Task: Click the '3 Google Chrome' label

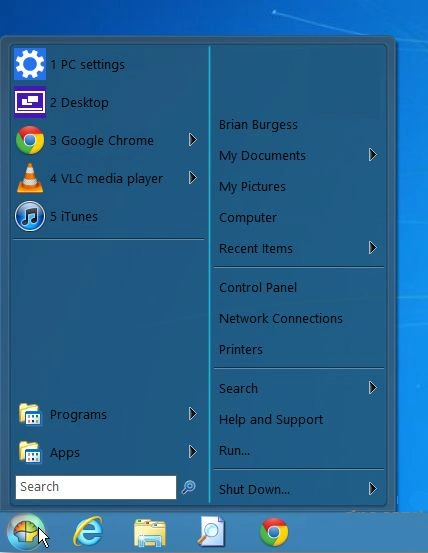Action: [x=102, y=141]
